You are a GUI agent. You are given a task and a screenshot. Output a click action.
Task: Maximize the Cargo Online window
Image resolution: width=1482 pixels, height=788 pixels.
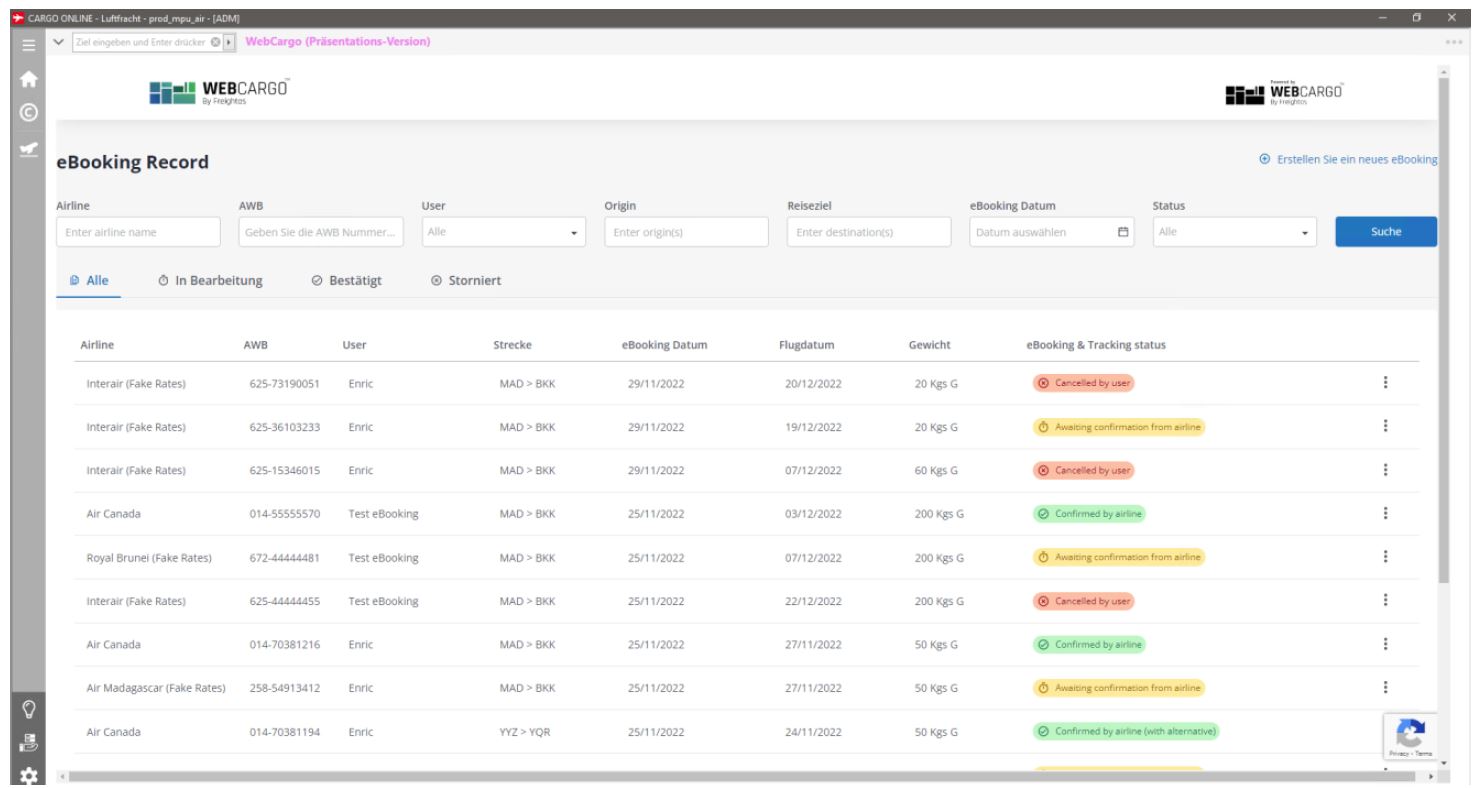1418,18
